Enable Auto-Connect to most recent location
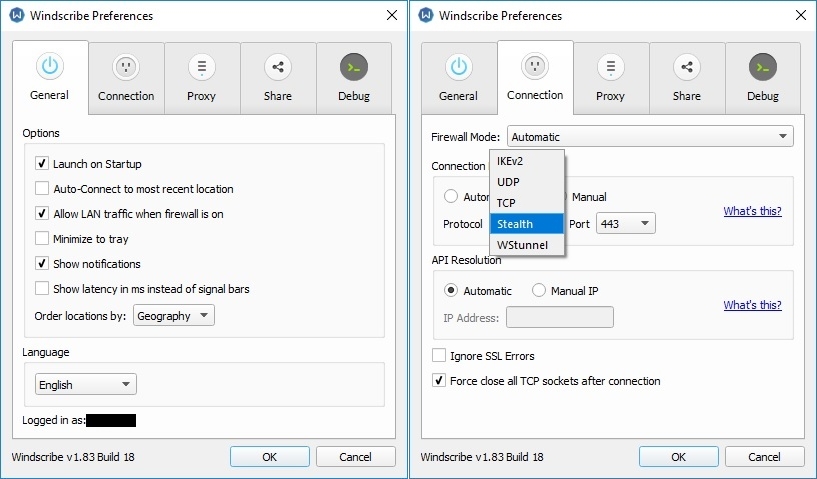 pyautogui.click(x=42, y=188)
